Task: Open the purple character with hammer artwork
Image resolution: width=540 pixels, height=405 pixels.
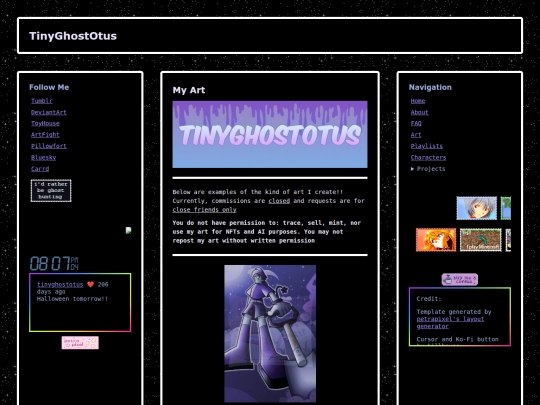Action: [x=270, y=334]
